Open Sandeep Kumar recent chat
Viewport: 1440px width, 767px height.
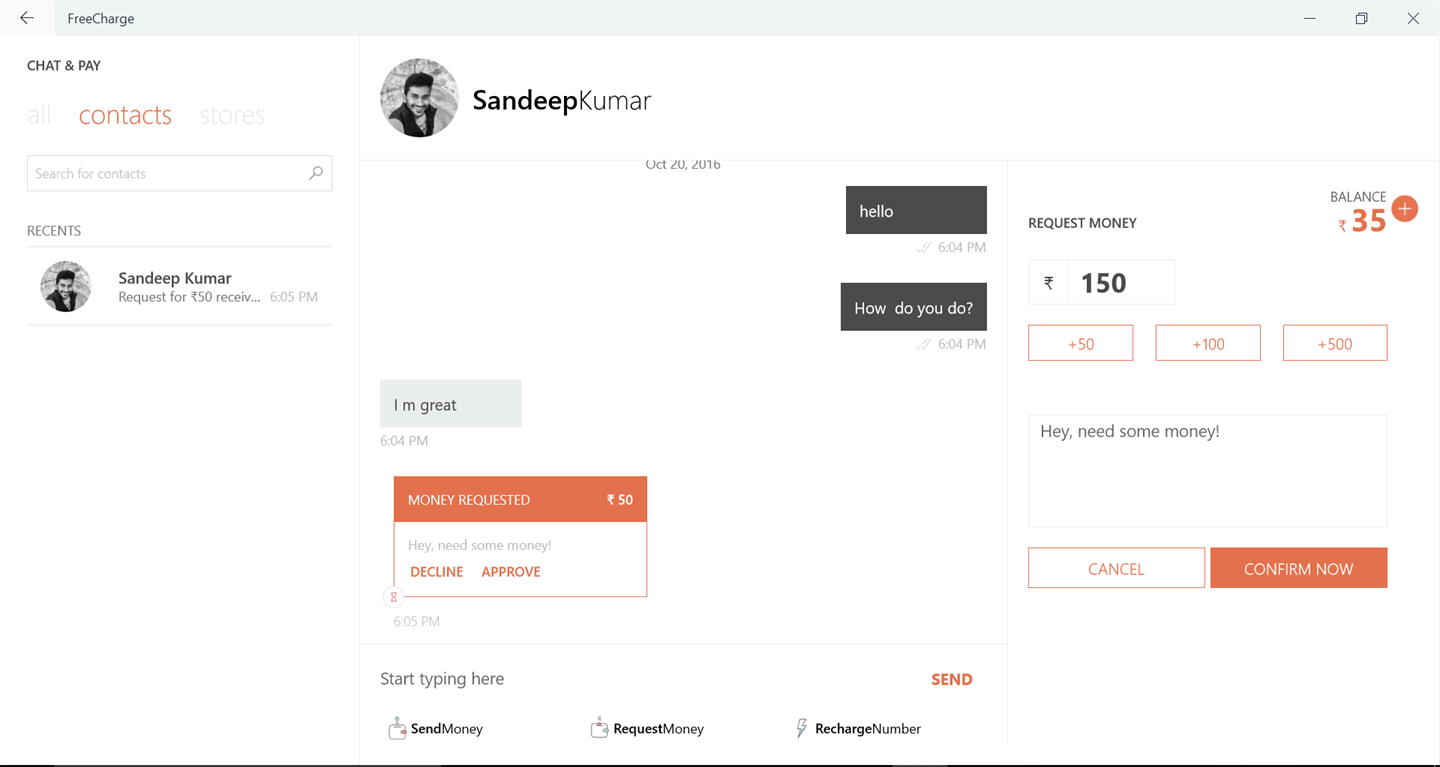180,286
